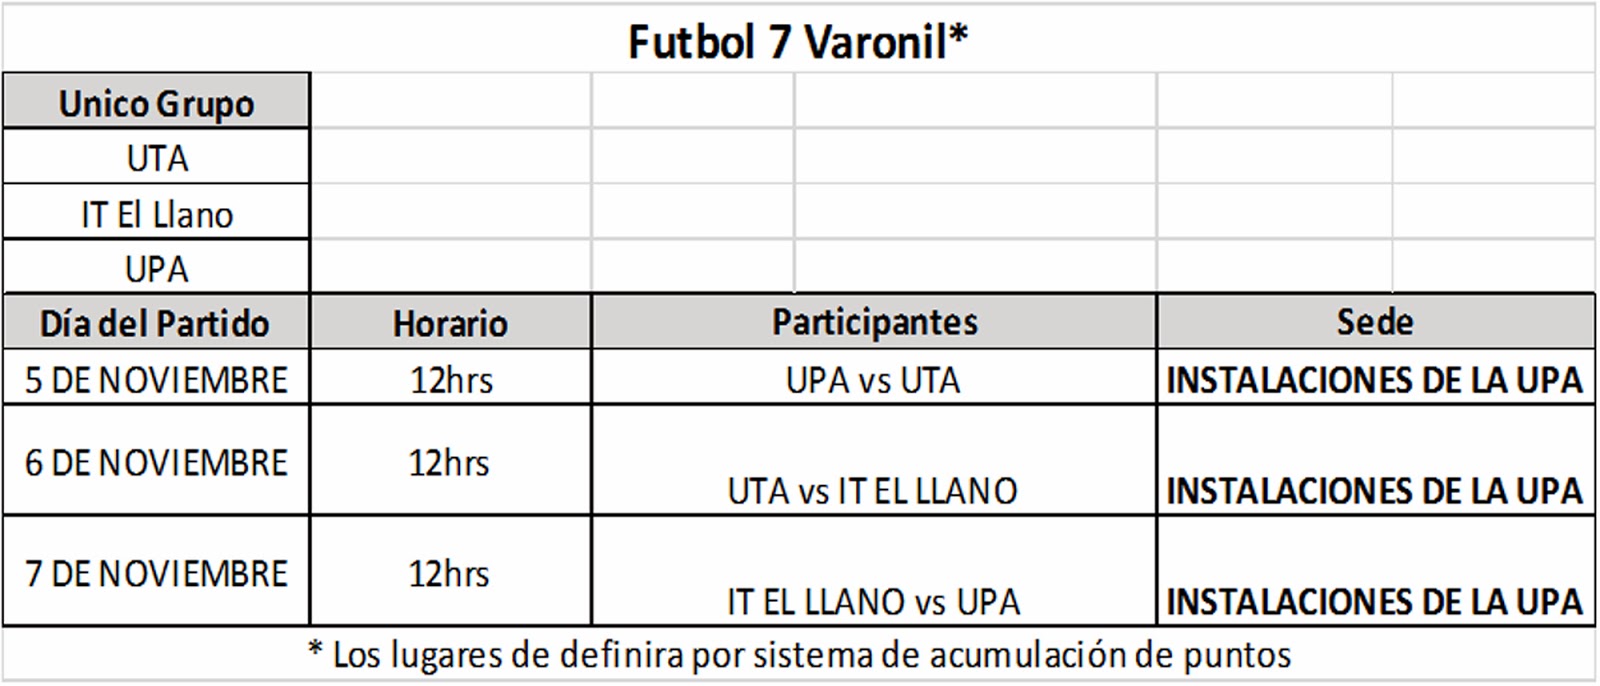Screen dimensions: 1600x686
Task: Select the IT El Llano team cell
Action: click(156, 214)
